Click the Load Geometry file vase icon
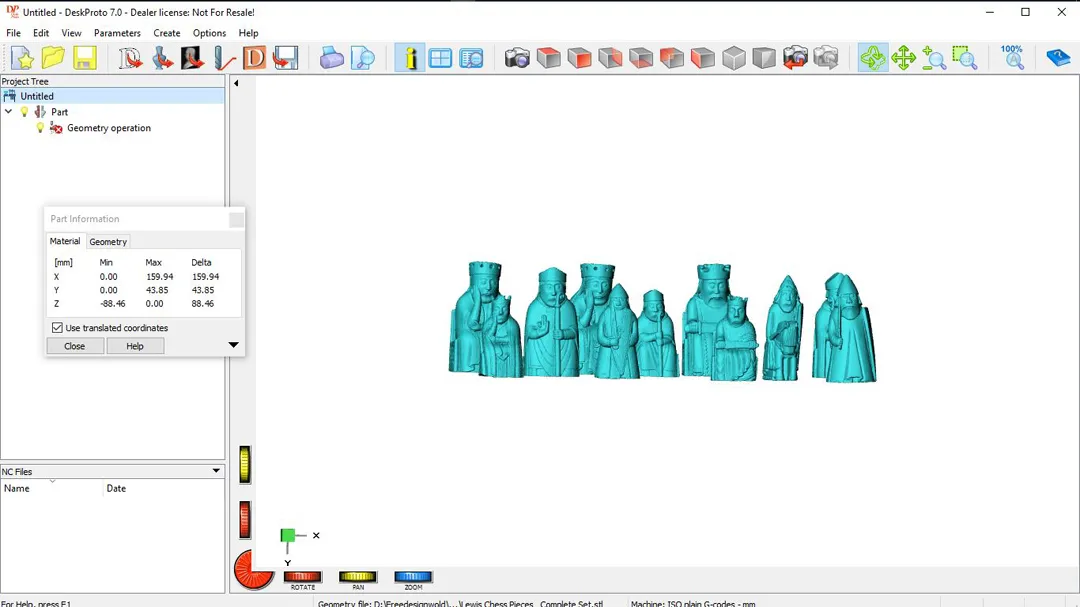The image size is (1080, 607). click(x=162, y=58)
